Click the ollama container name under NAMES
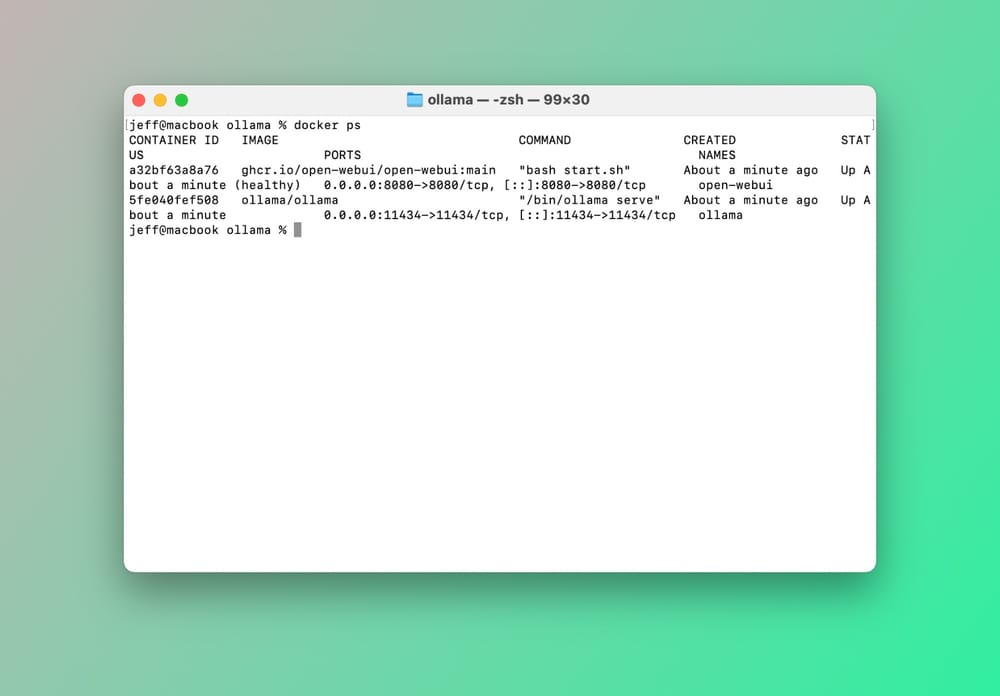 [x=720, y=215]
